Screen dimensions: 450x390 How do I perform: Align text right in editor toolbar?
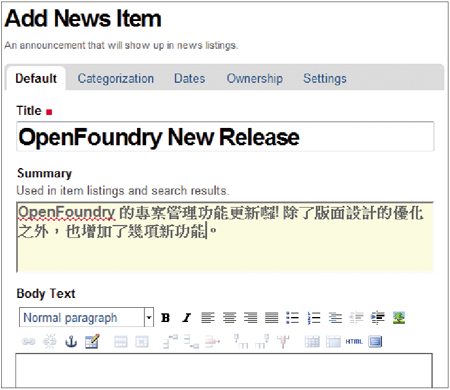click(x=250, y=318)
